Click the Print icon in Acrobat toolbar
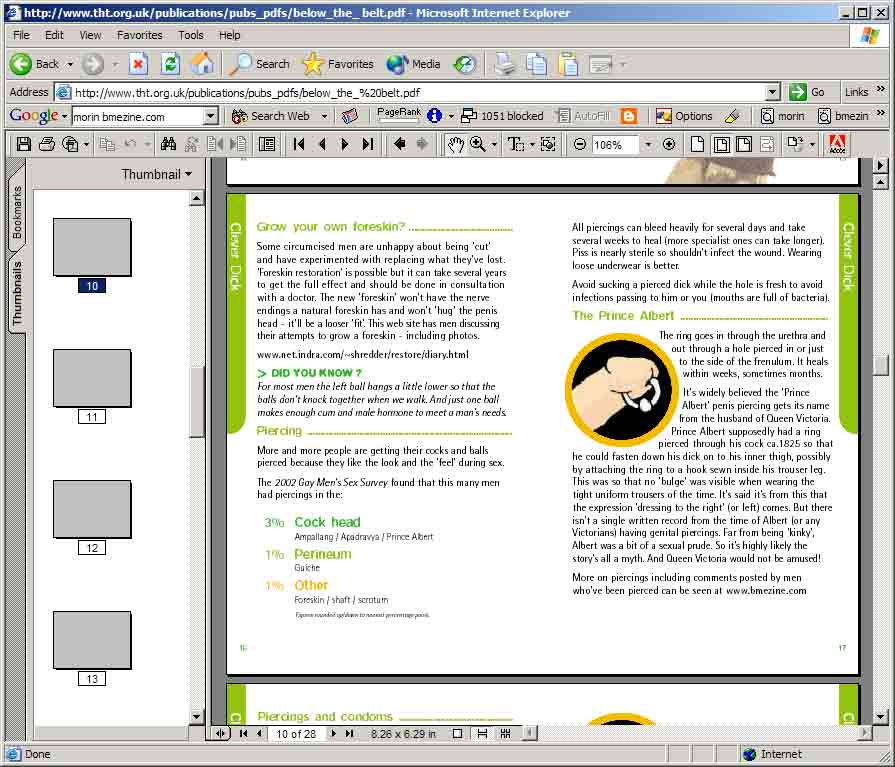895x767 pixels. click(x=46, y=144)
